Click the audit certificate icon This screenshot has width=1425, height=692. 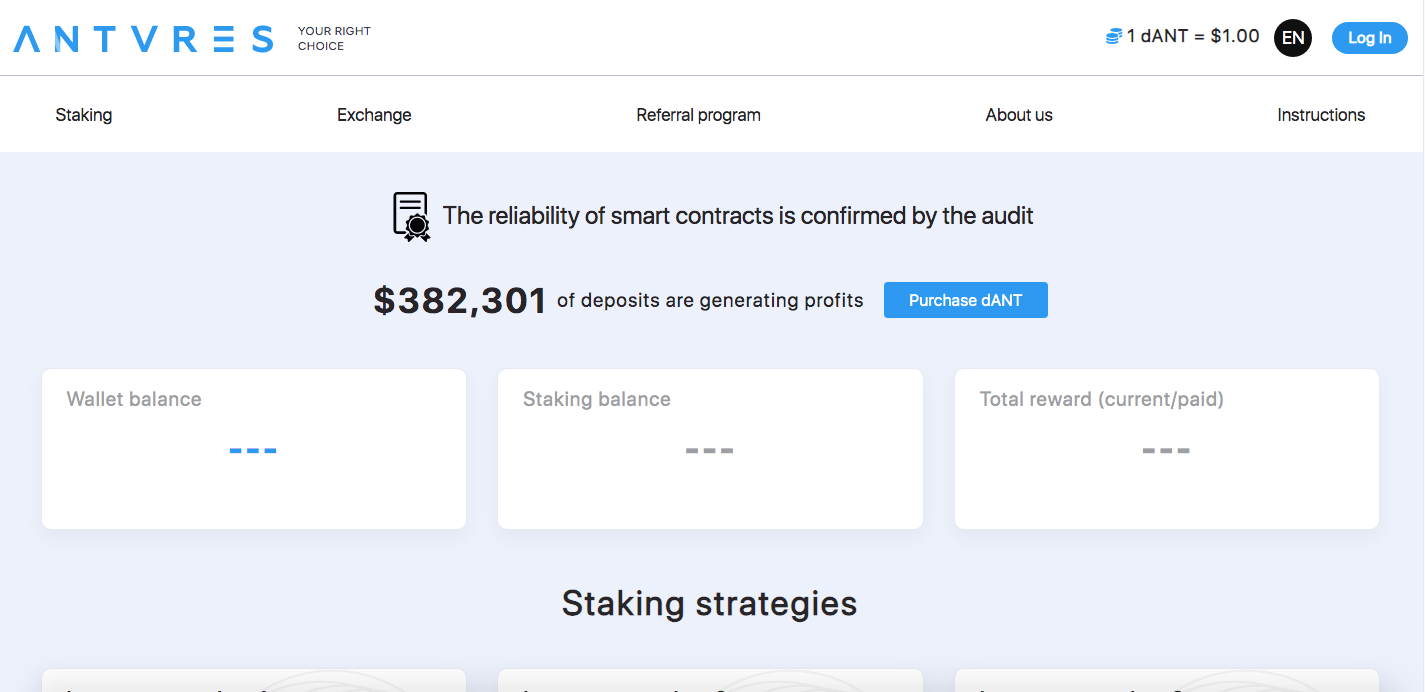(411, 216)
